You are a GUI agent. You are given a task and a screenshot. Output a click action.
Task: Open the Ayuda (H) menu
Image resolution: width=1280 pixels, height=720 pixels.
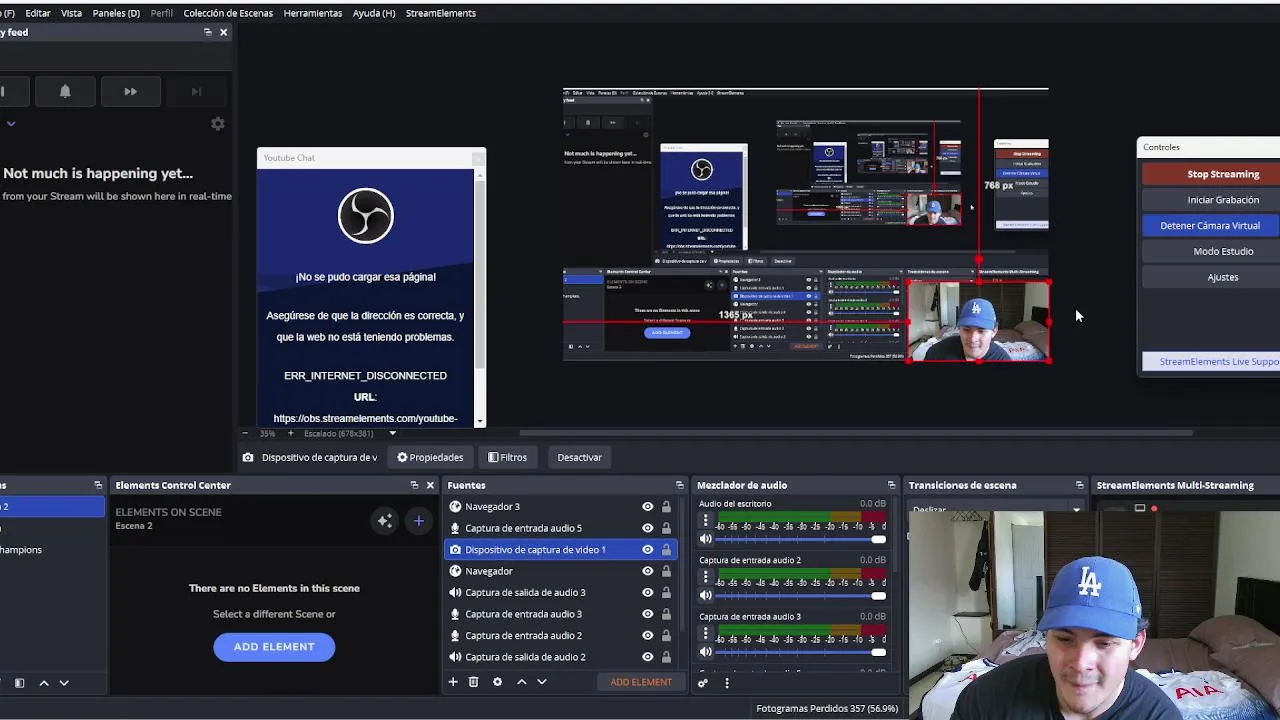(x=374, y=13)
